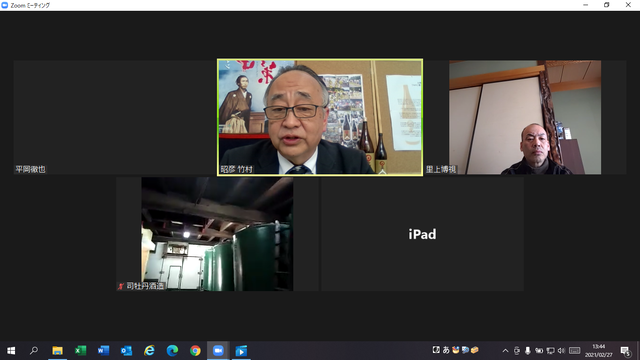Open the clock and date flyout

click(x=599, y=351)
